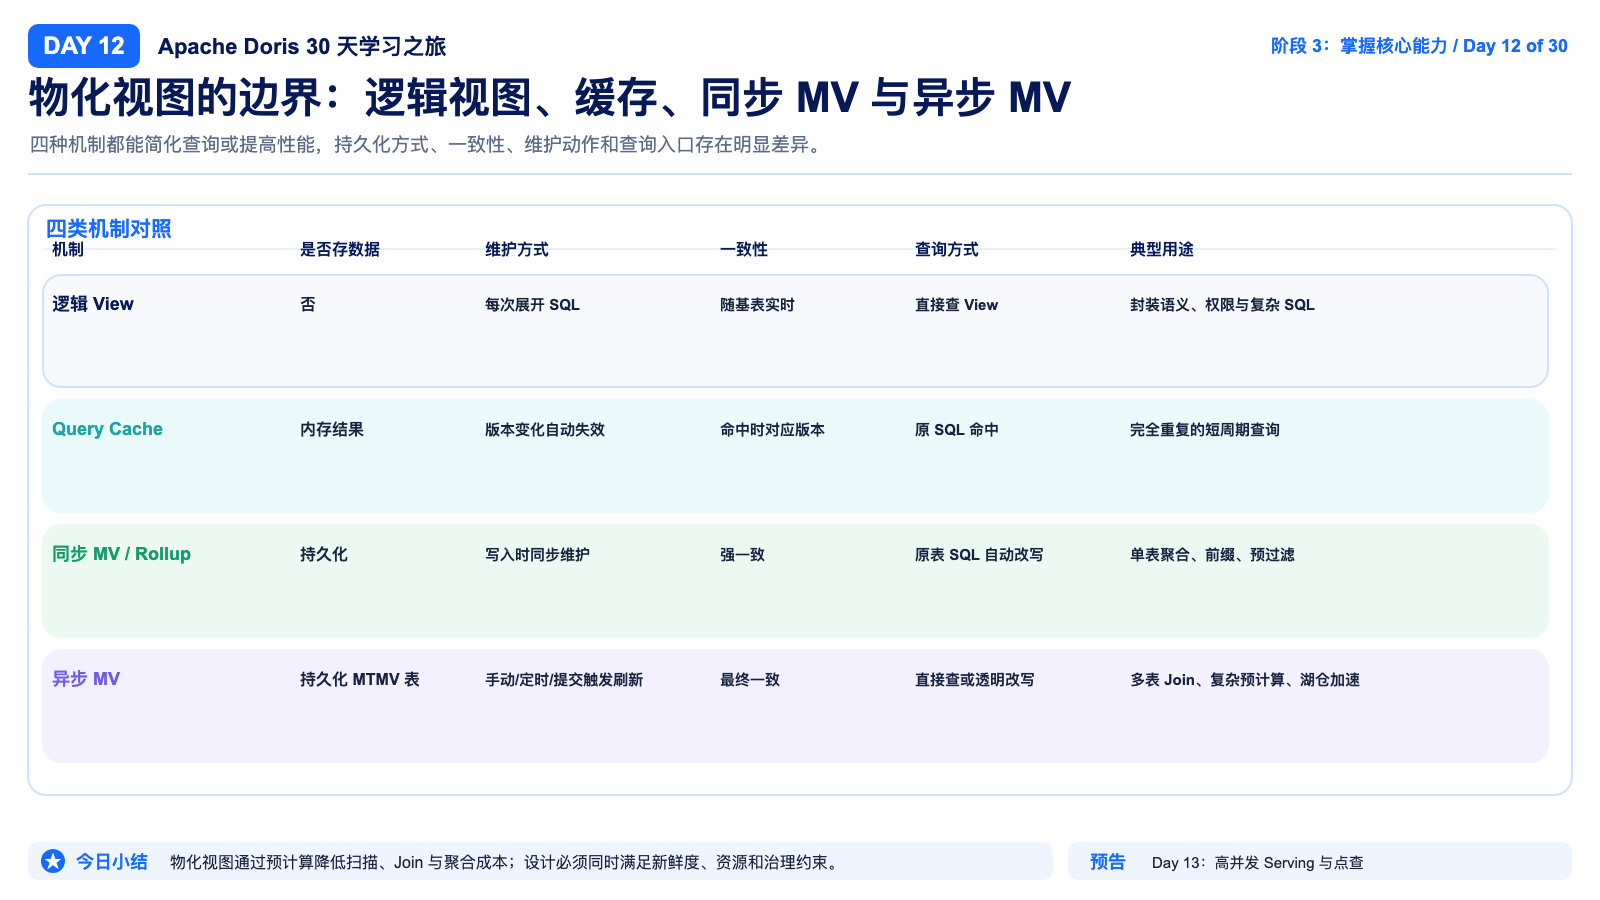Screen dimensions: 1600x900
Task: Click the '持久化' cell in 同步 MV row
Action: coord(324,554)
